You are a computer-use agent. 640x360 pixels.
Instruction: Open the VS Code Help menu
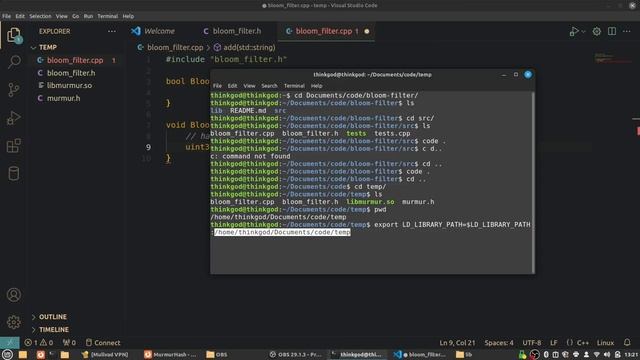[128, 16]
